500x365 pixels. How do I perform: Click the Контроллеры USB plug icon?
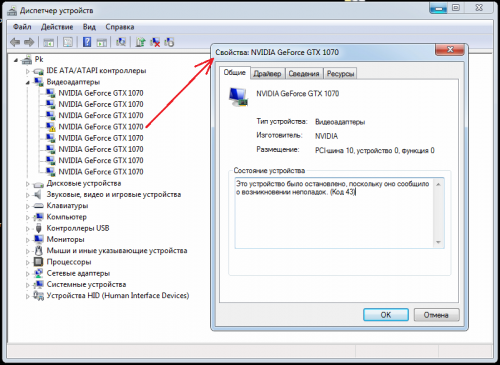coord(39,228)
